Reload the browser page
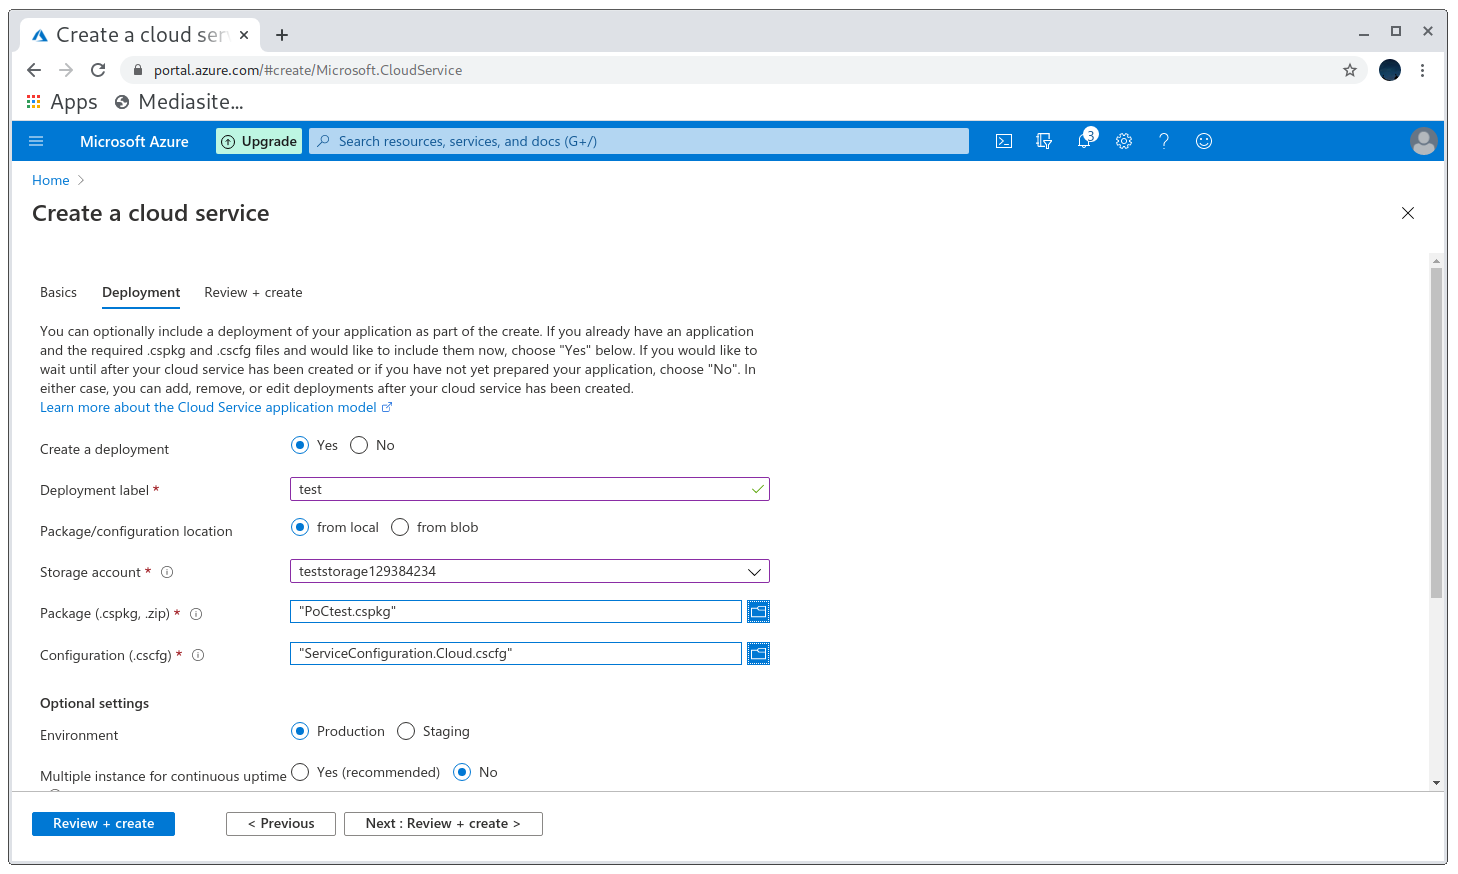This screenshot has width=1458, height=874. point(98,70)
